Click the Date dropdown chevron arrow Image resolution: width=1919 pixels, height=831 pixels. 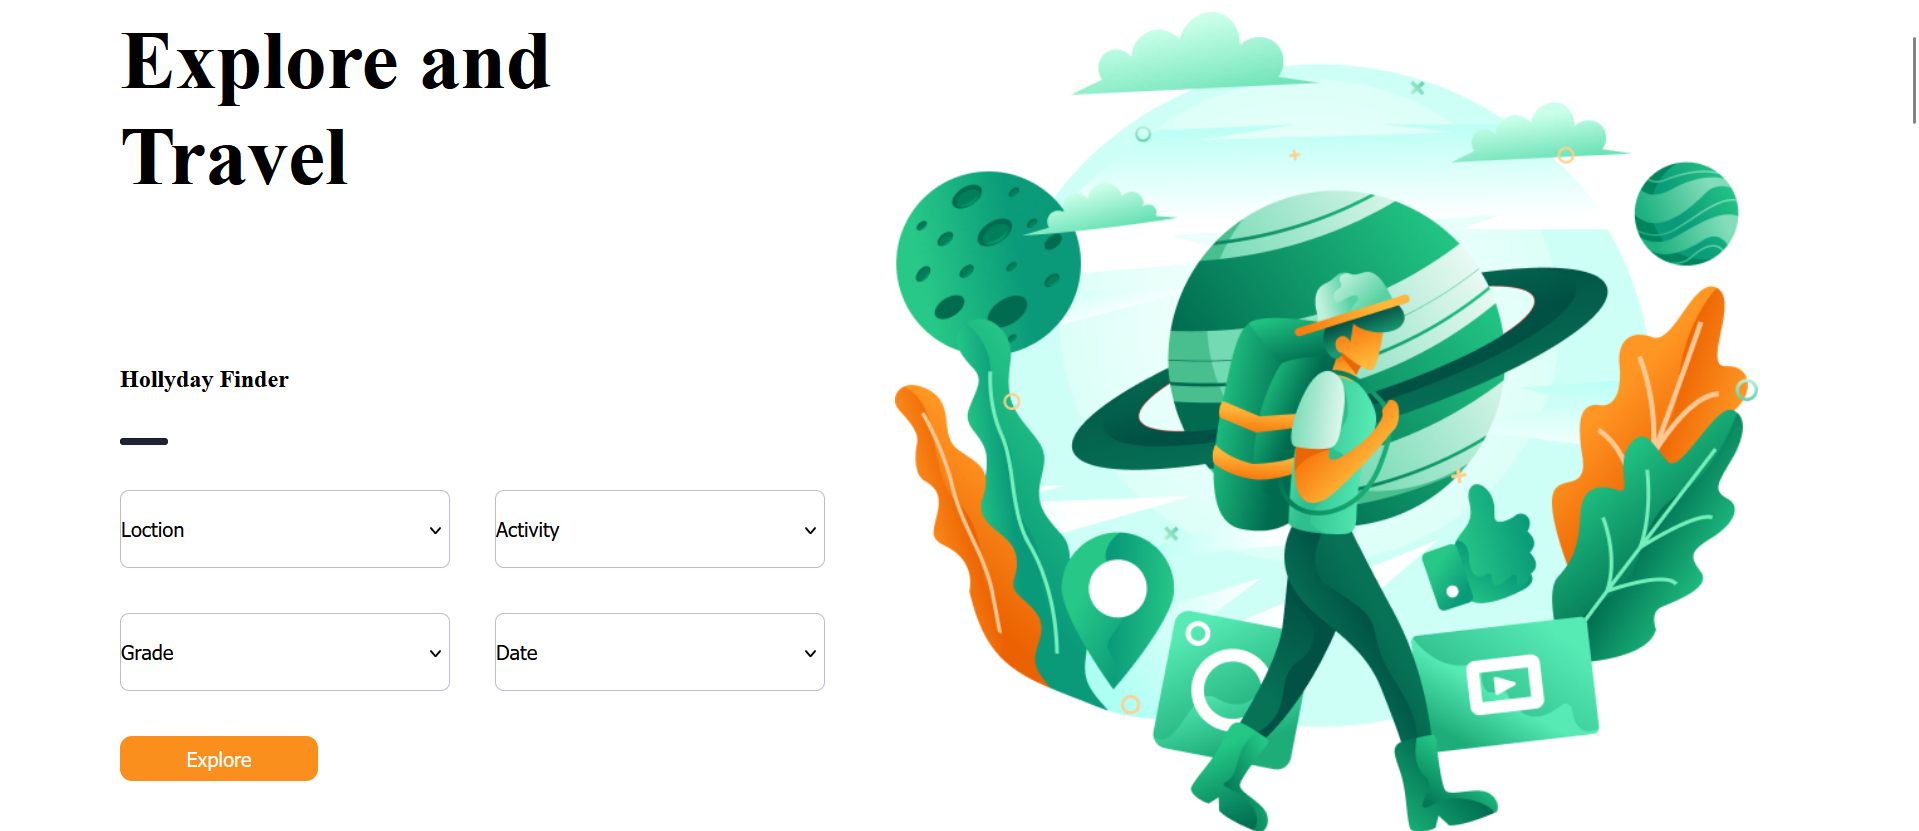[810, 653]
